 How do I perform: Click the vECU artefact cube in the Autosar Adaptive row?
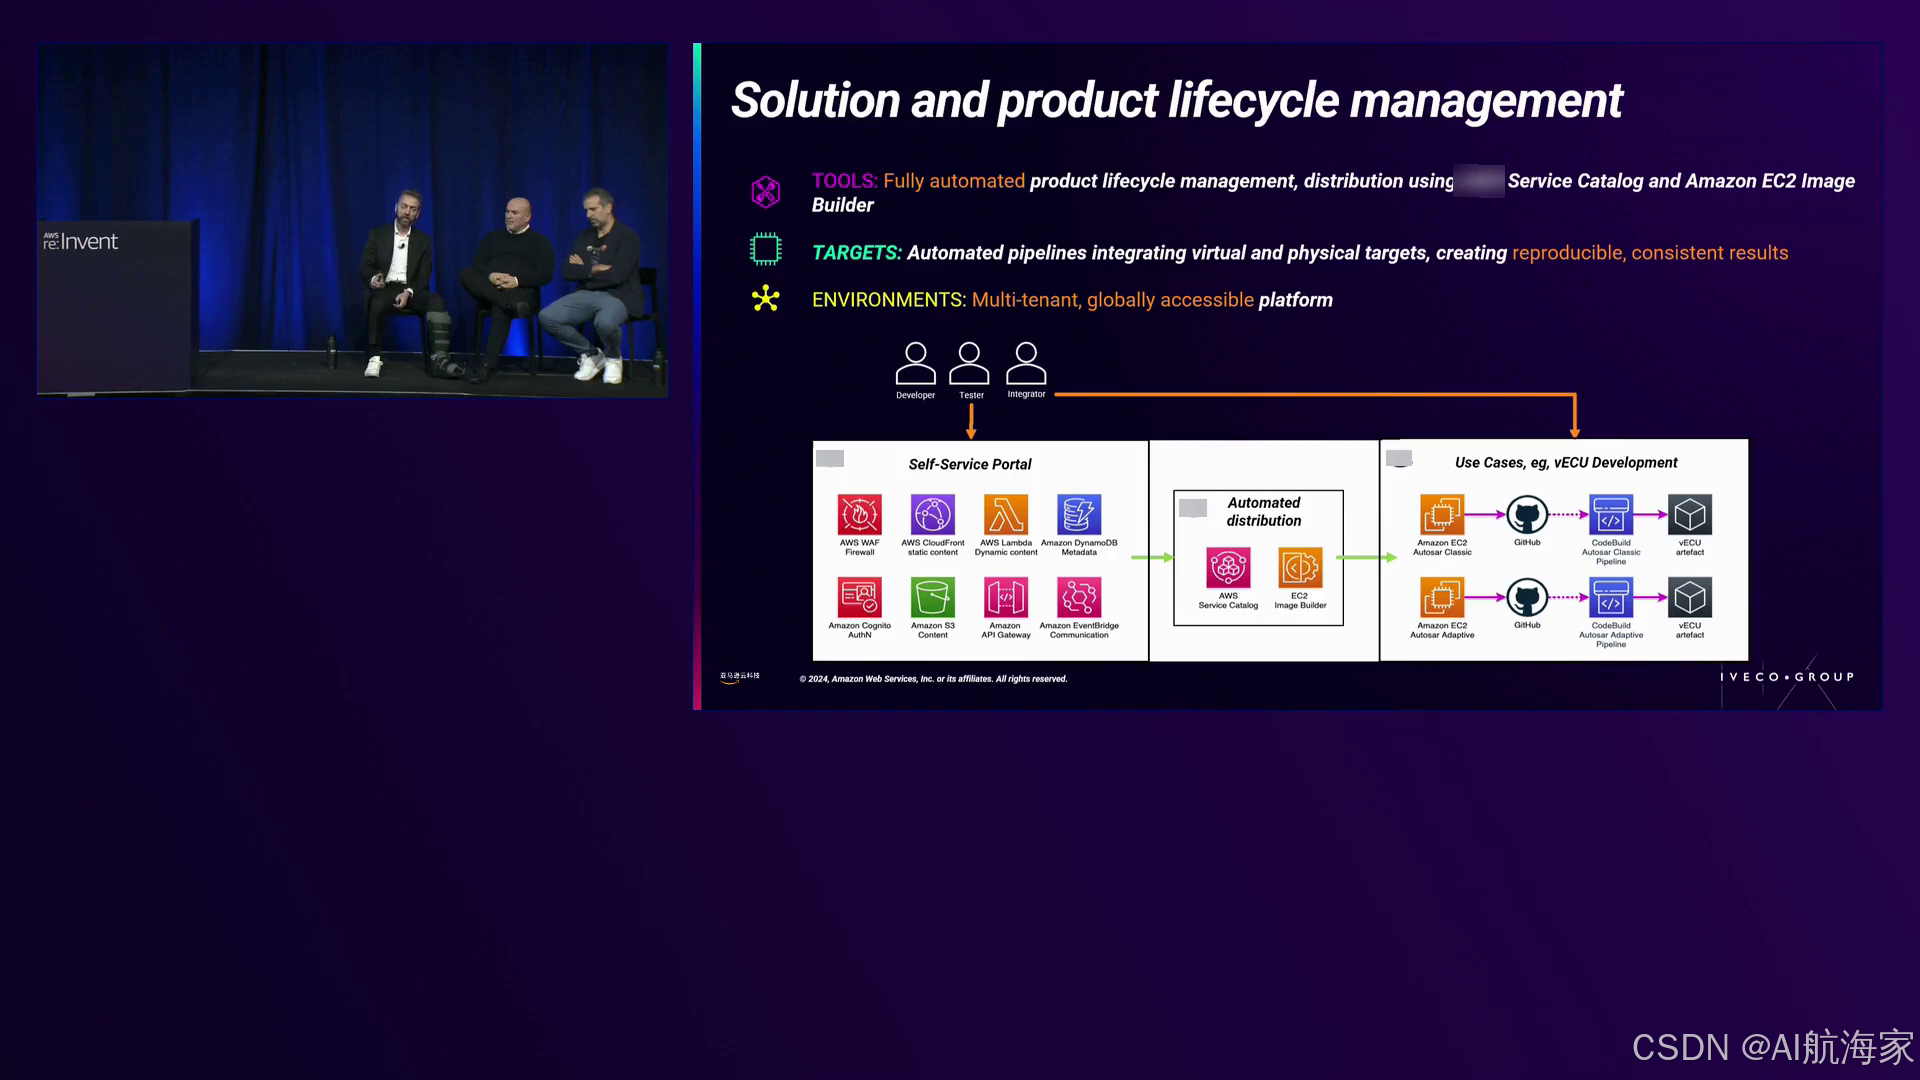[1690, 598]
